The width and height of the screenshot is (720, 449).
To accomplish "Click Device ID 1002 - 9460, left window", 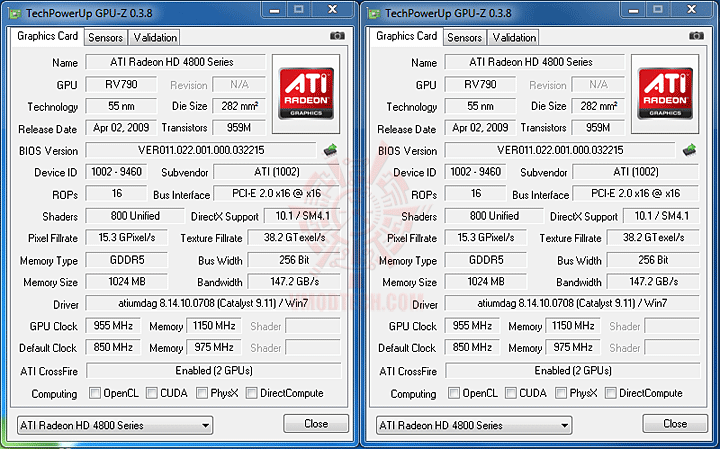I will click(116, 172).
